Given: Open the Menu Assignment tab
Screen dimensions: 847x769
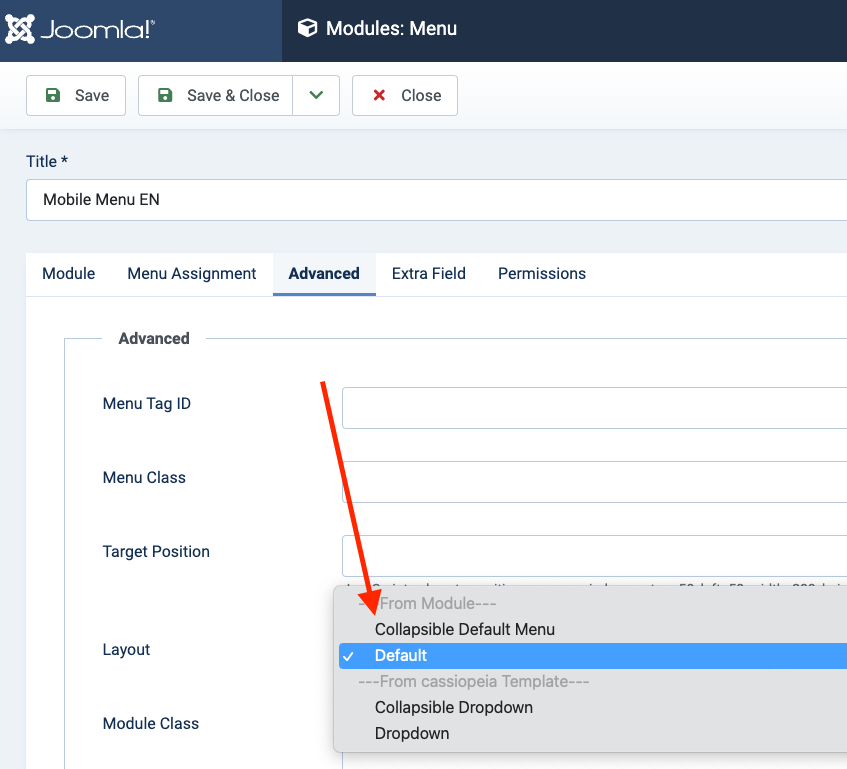Looking at the screenshot, I should coord(192,274).
